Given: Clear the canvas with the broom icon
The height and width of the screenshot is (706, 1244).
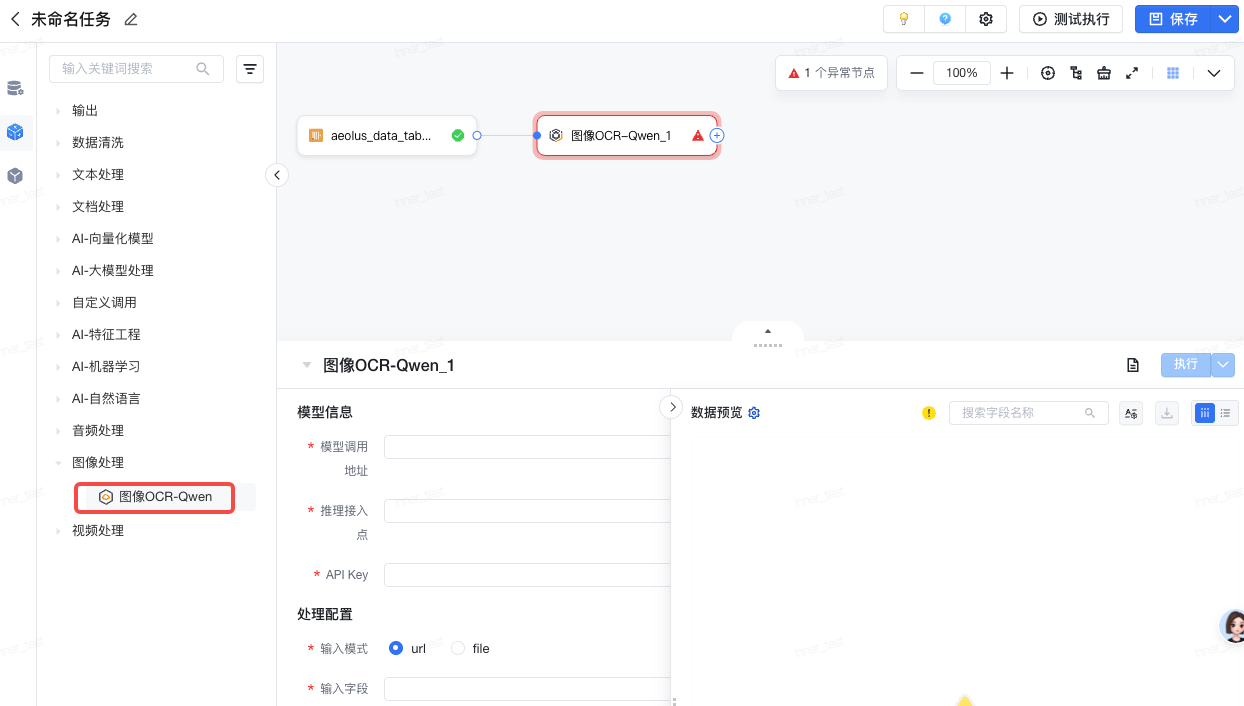Looking at the screenshot, I should point(1104,73).
